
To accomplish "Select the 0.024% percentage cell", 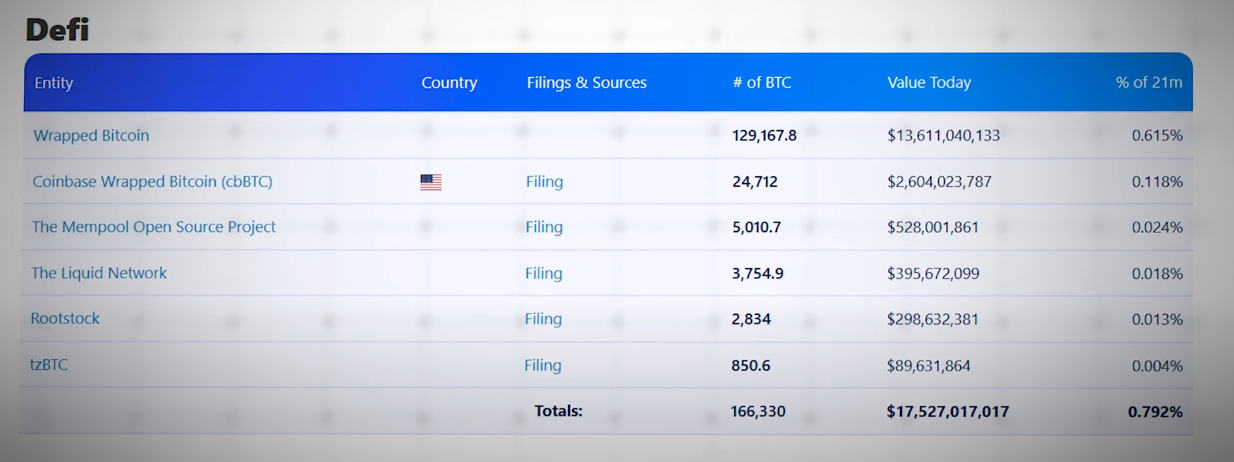I will (1158, 227).
